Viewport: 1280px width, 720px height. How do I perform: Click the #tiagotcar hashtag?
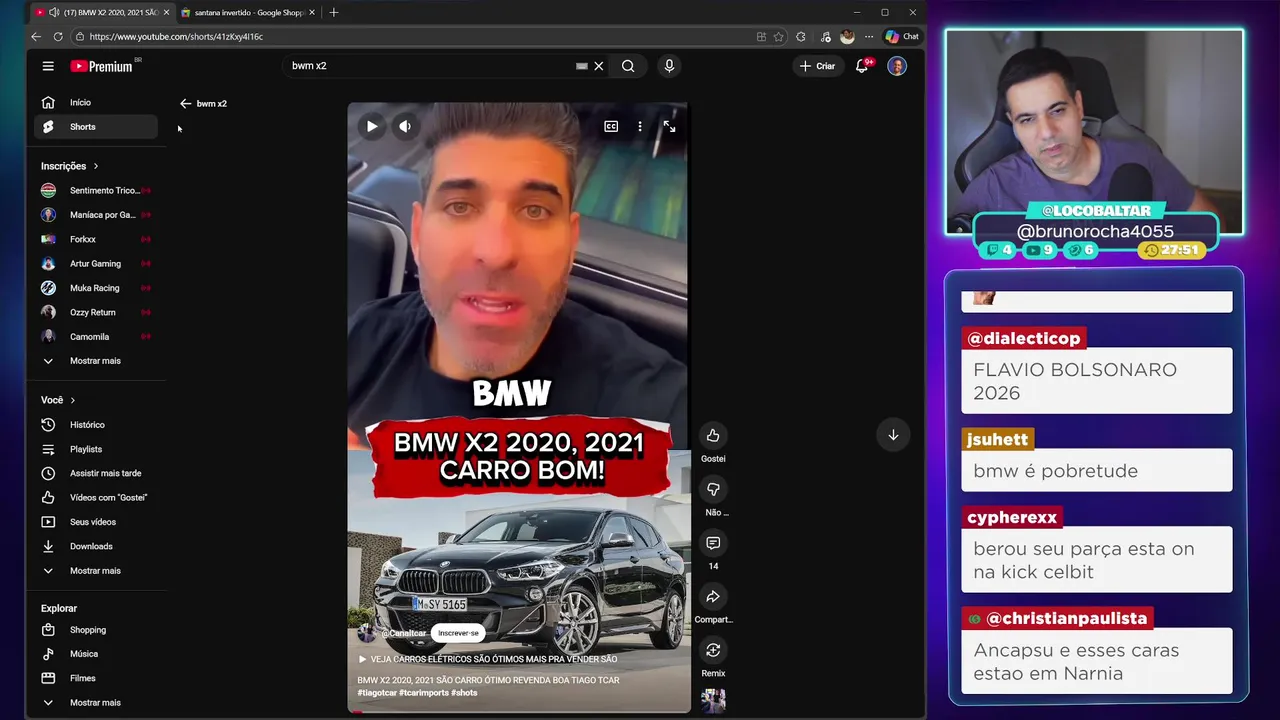tap(376, 693)
